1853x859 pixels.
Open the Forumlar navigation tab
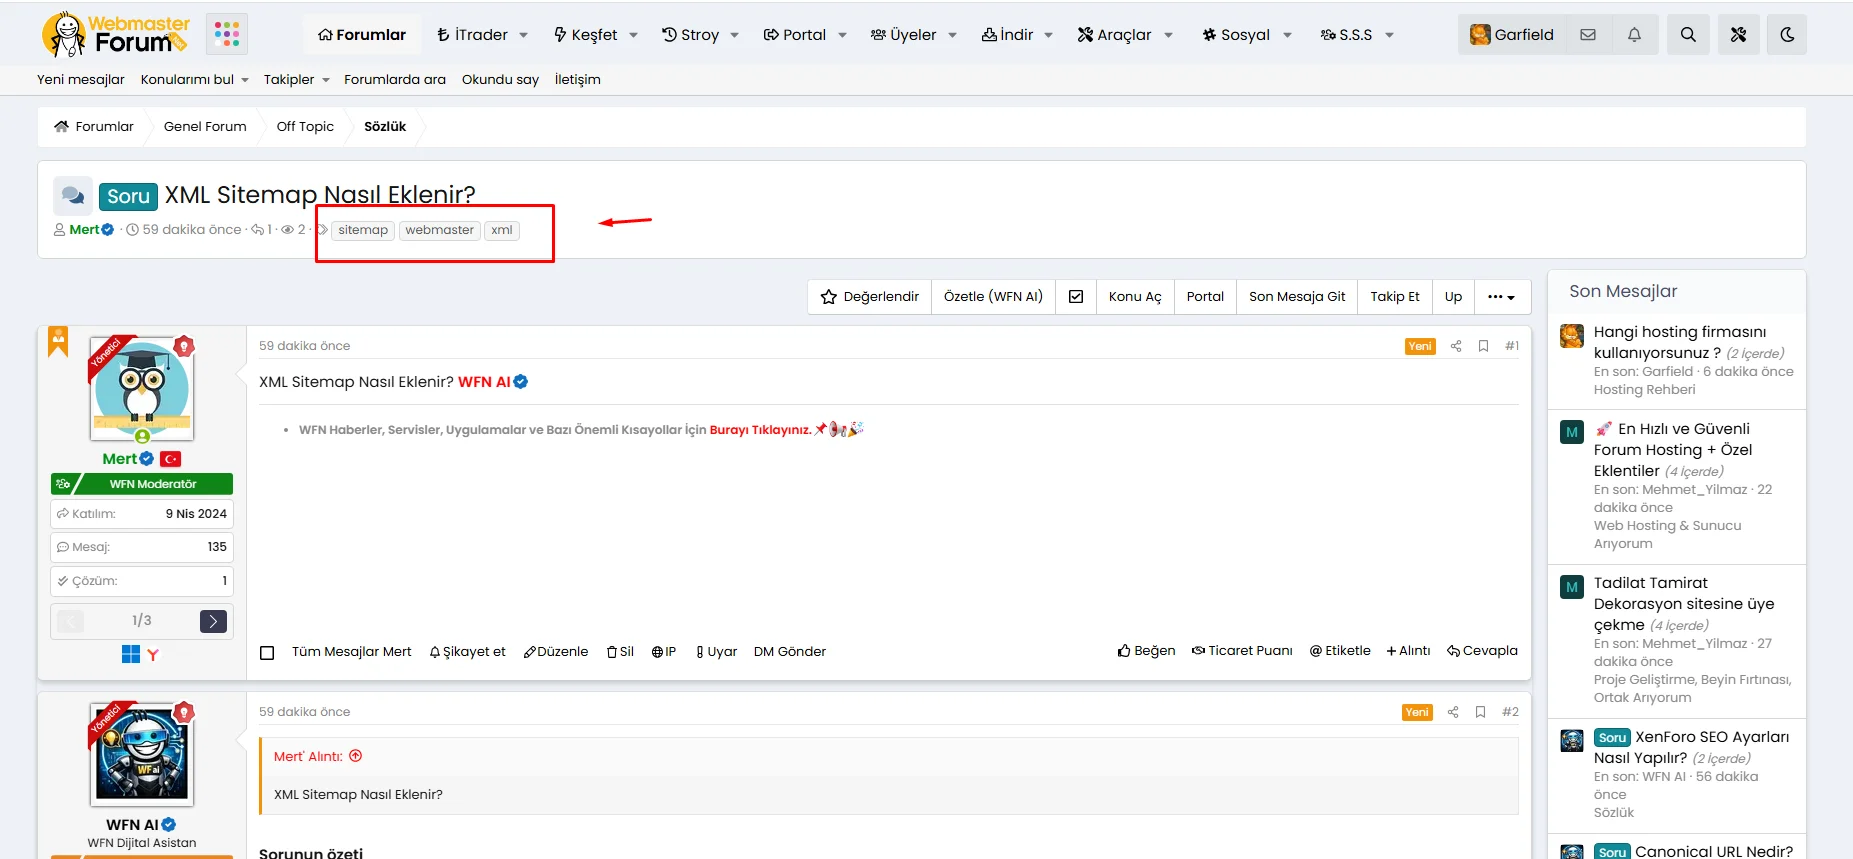tap(362, 35)
